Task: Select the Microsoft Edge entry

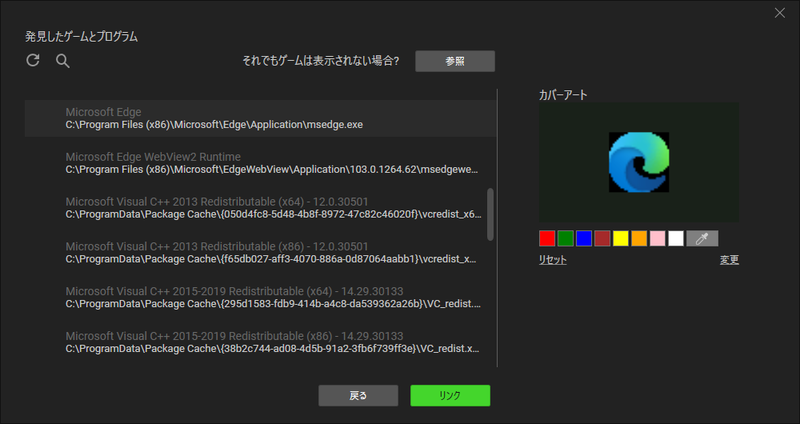Action: click(x=260, y=118)
